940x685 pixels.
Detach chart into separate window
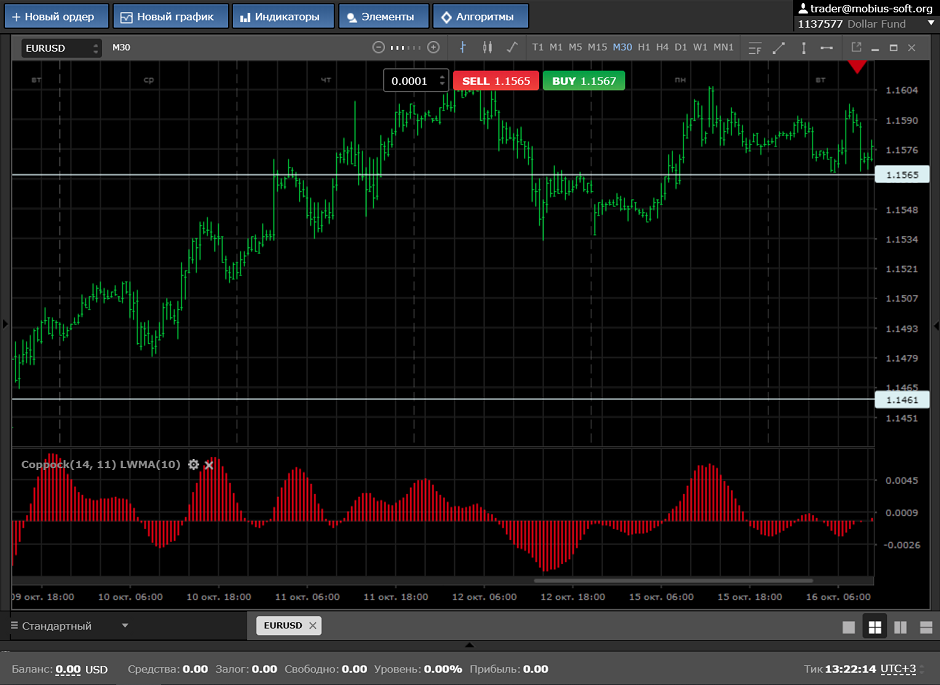pos(856,47)
